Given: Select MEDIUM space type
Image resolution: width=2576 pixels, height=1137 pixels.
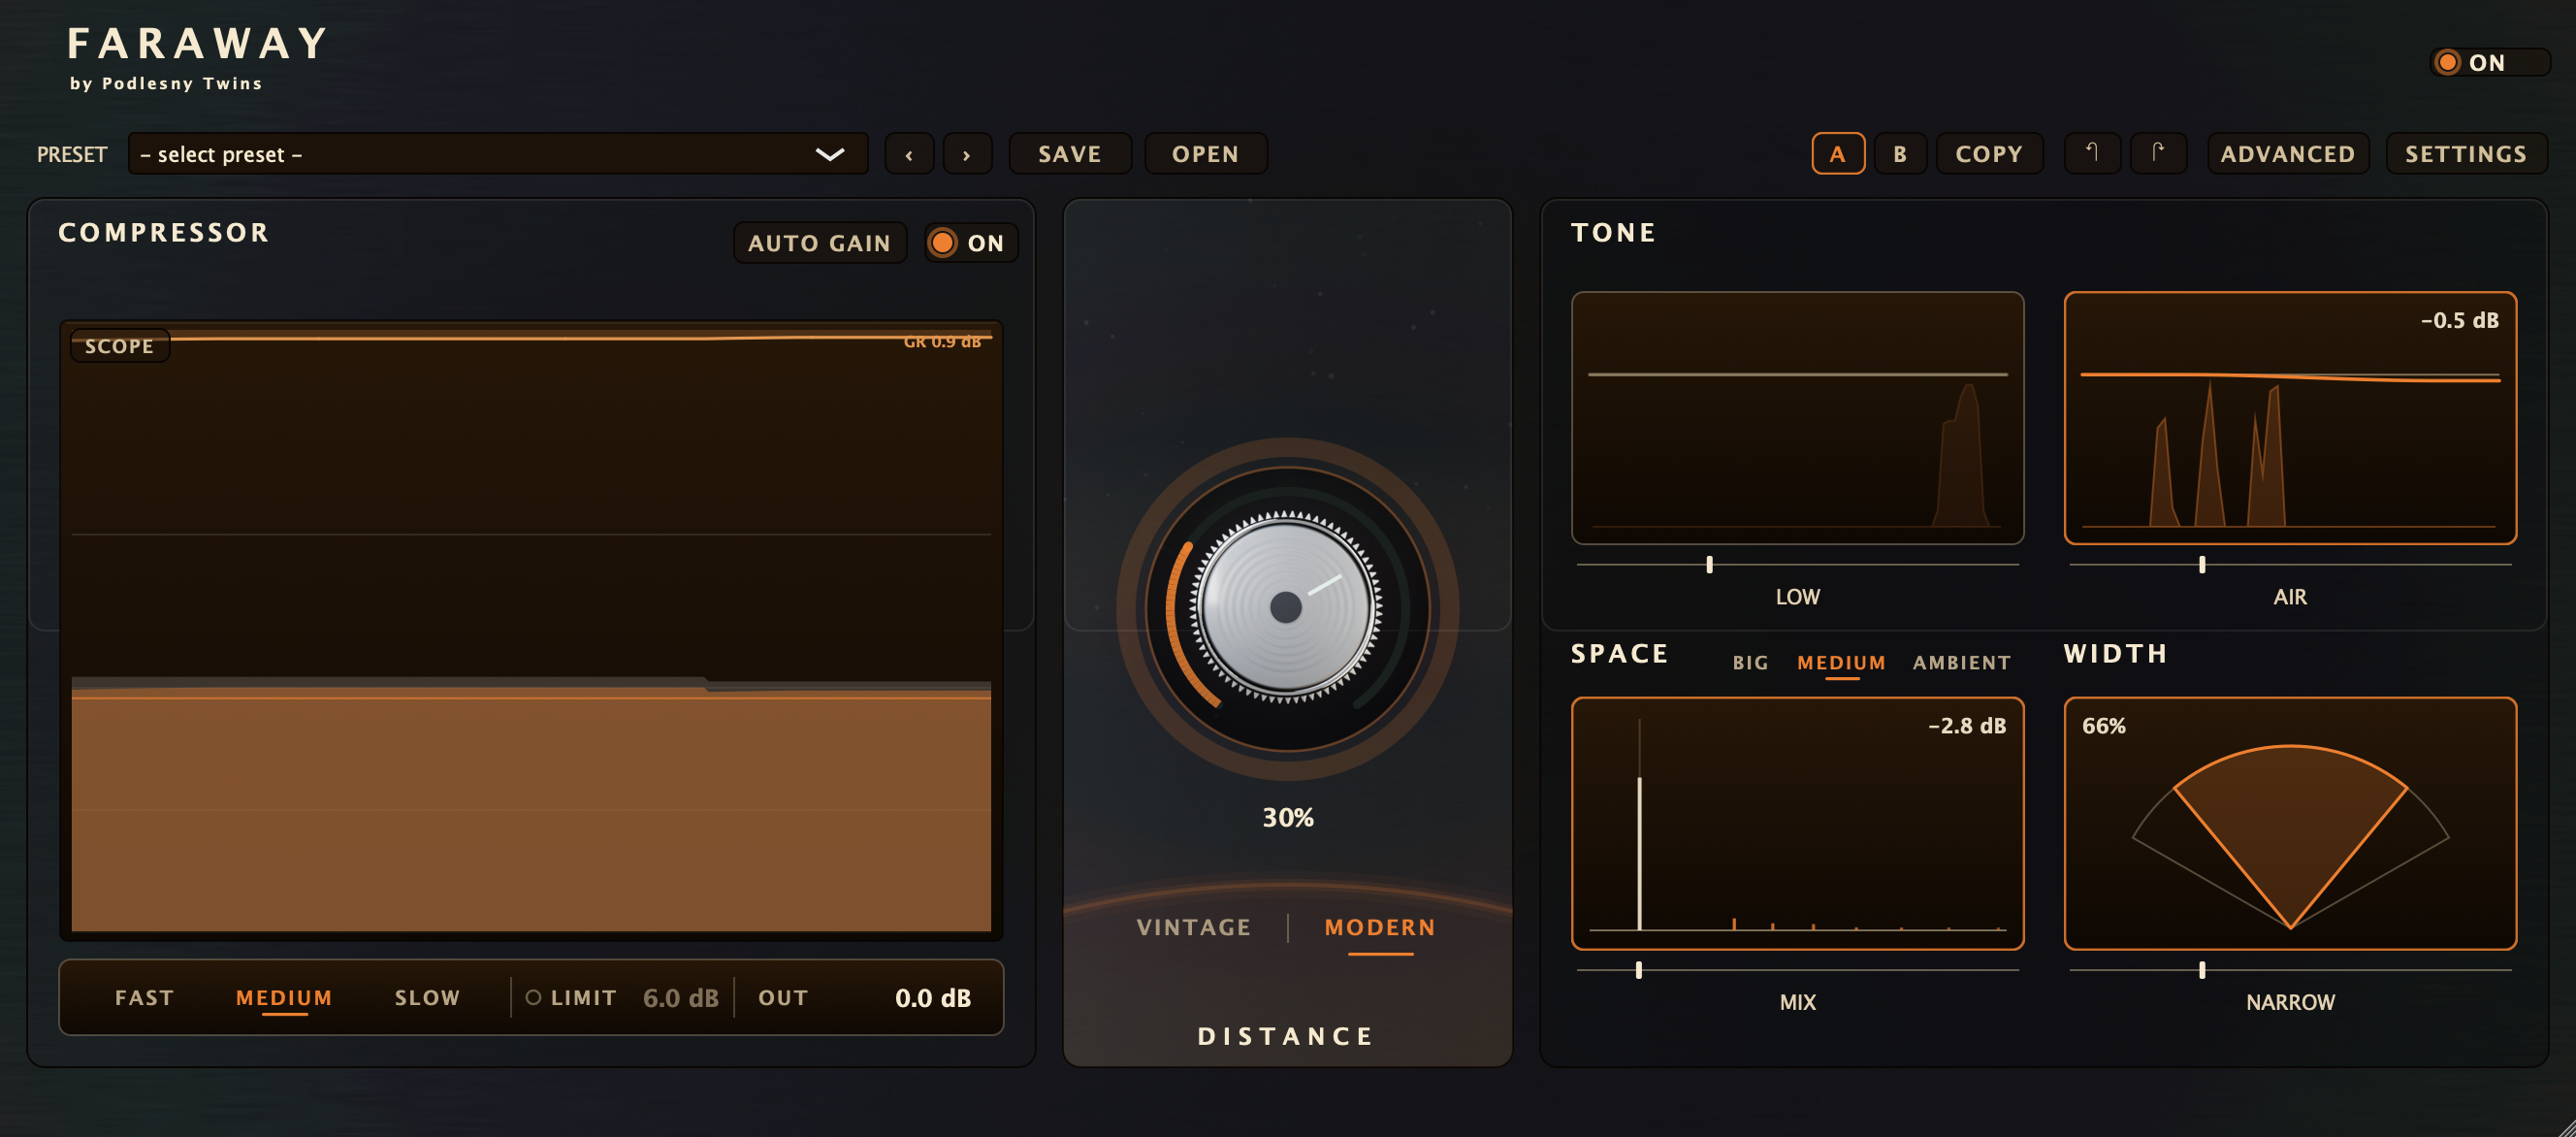Looking at the screenshot, I should [1842, 663].
